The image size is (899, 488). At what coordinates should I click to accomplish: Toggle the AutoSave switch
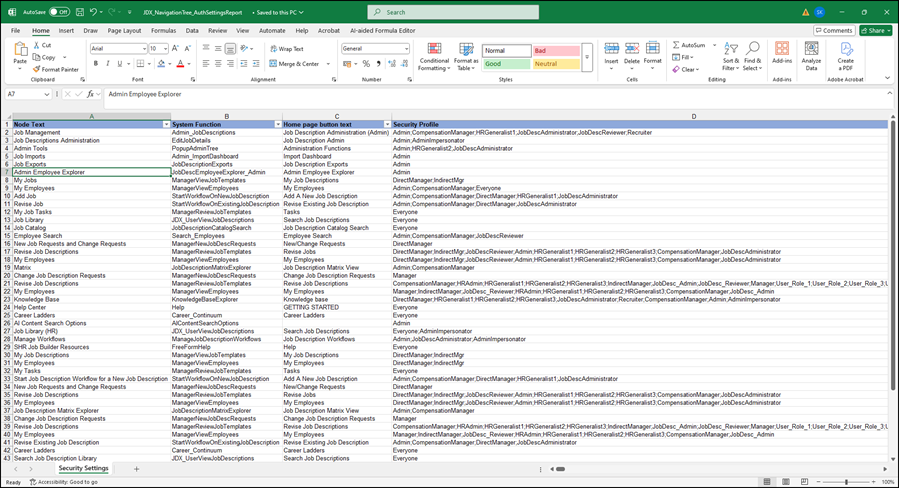pyautogui.click(x=59, y=12)
